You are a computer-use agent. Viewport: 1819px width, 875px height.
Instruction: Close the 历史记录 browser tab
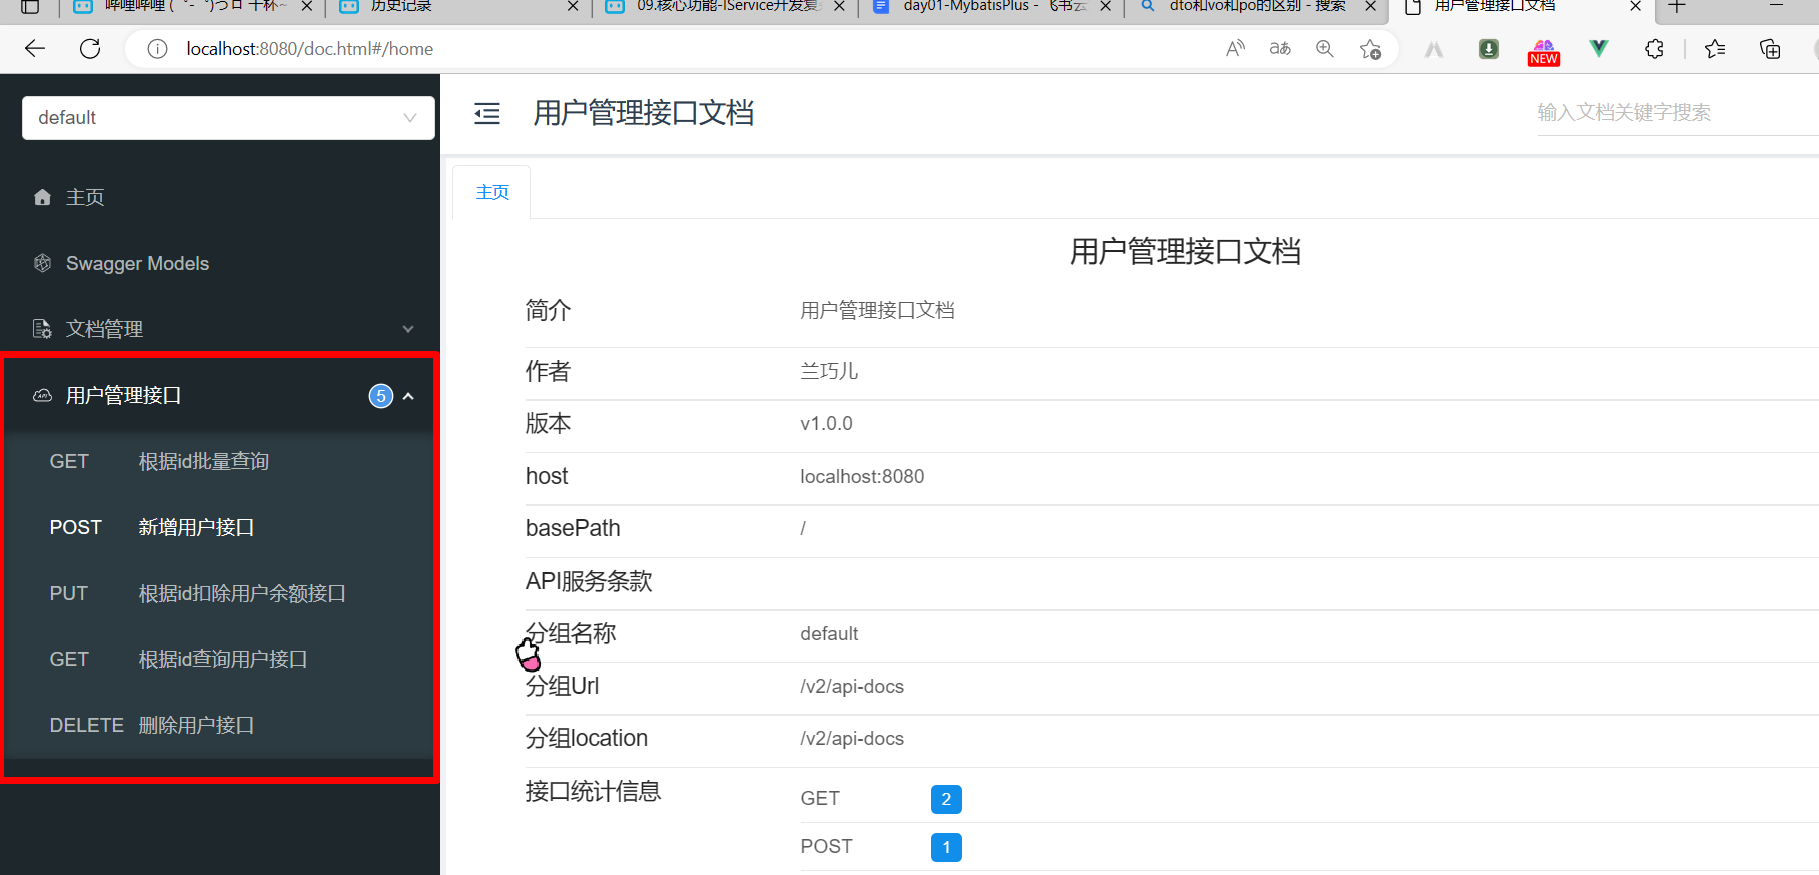coord(573,7)
